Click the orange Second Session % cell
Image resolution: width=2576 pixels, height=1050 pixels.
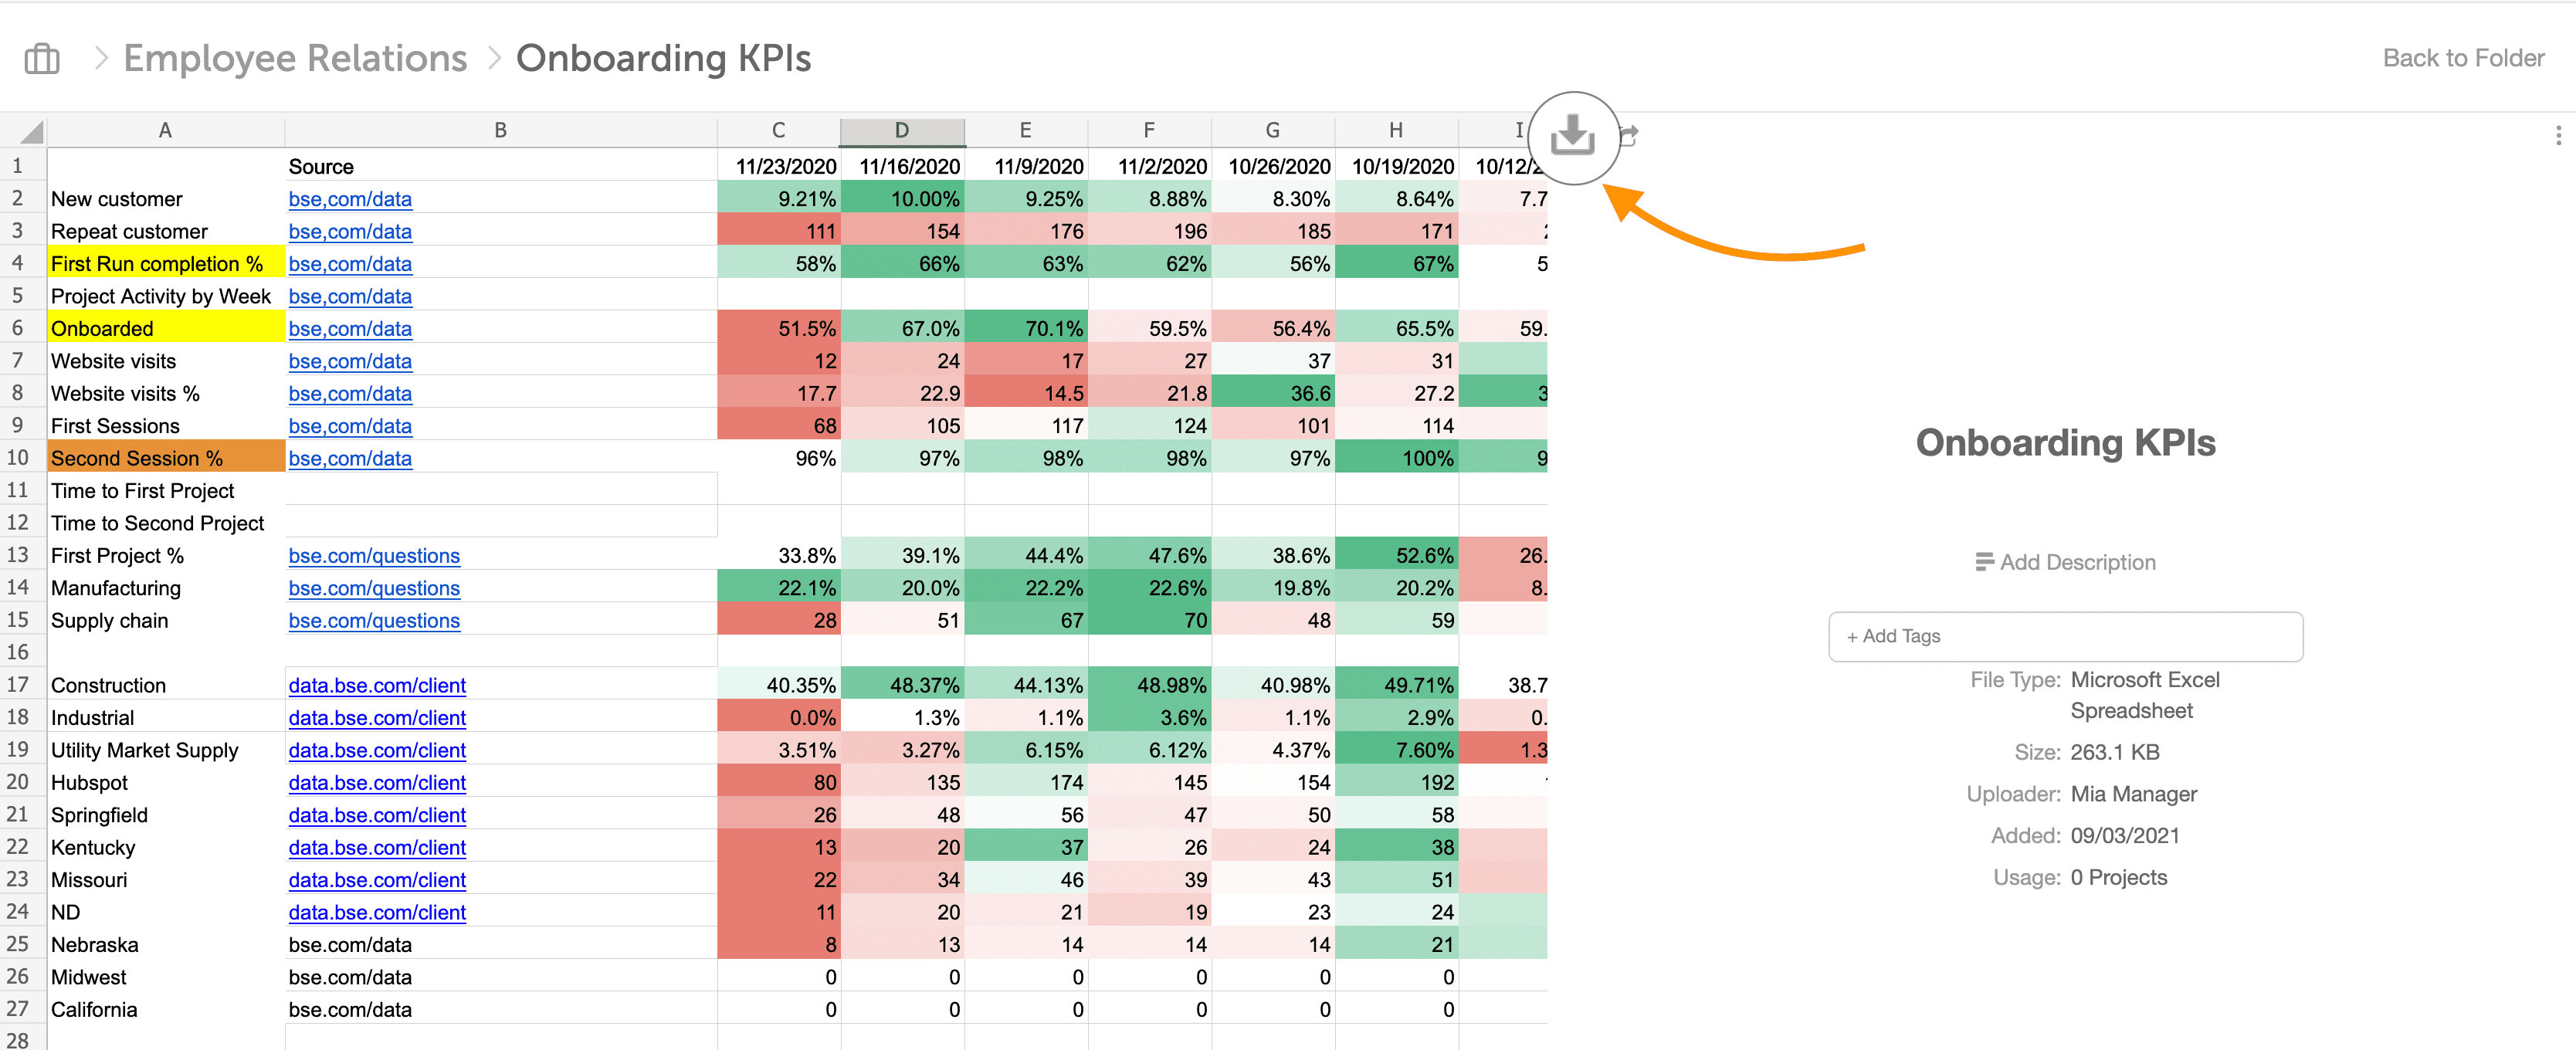pos(166,458)
